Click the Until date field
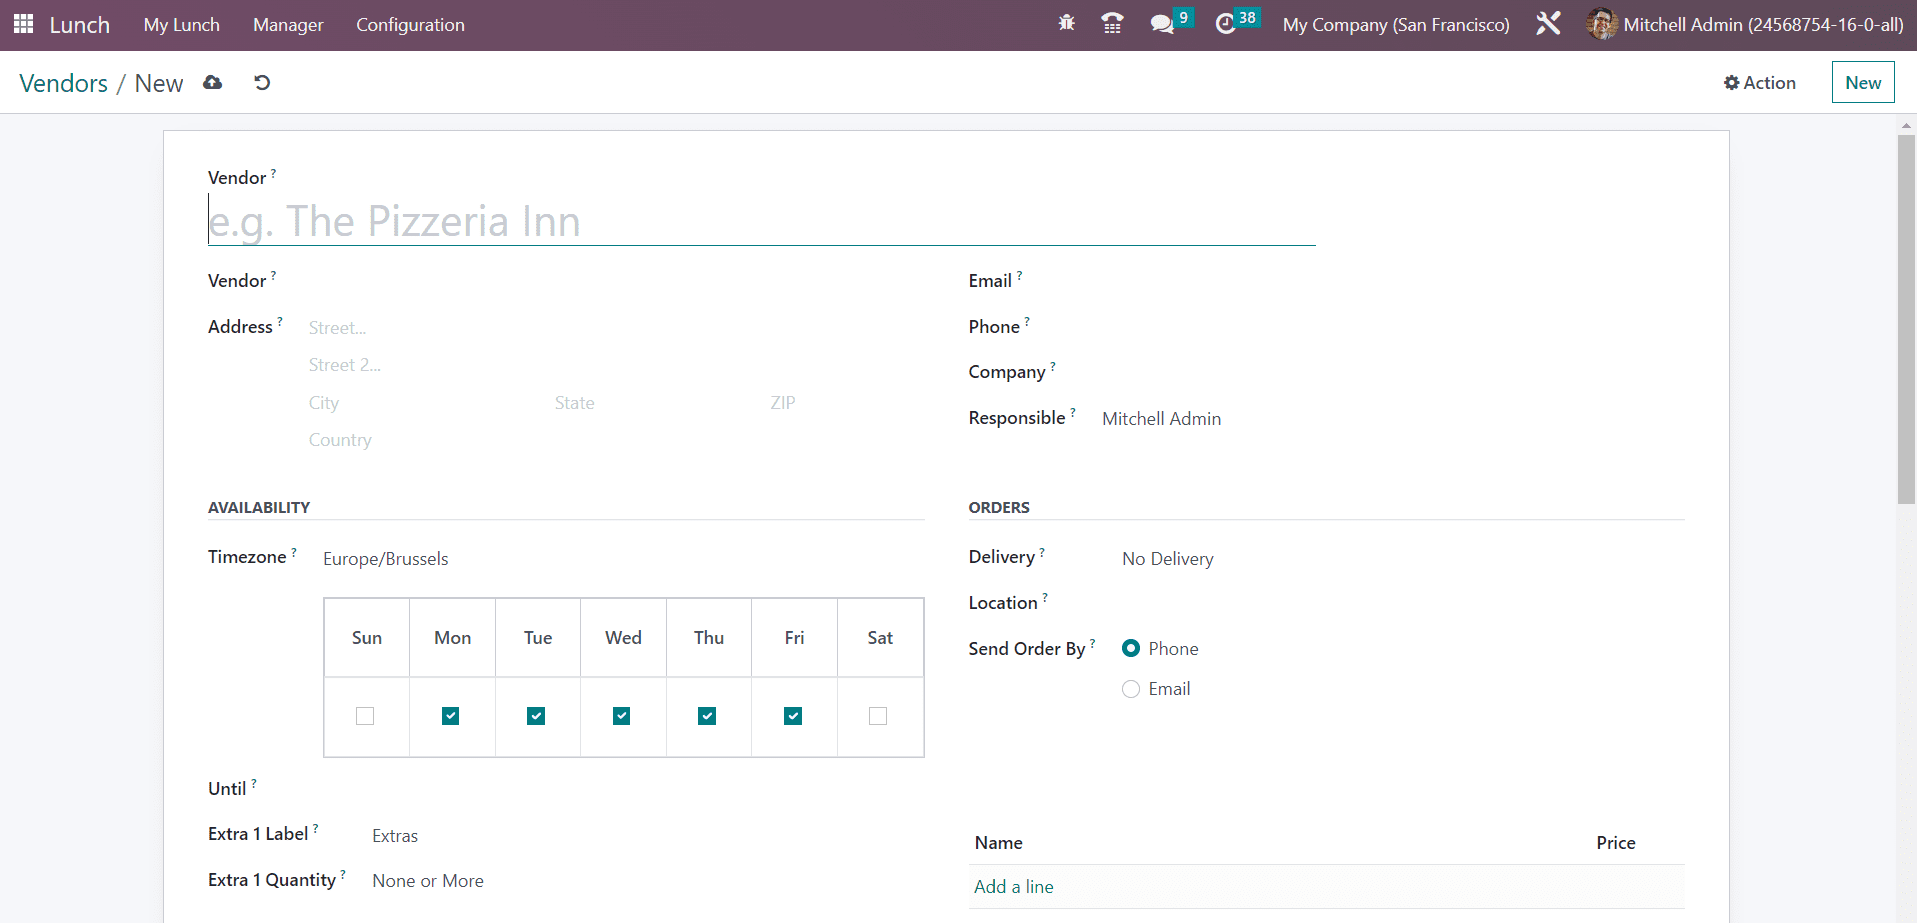 (648, 789)
